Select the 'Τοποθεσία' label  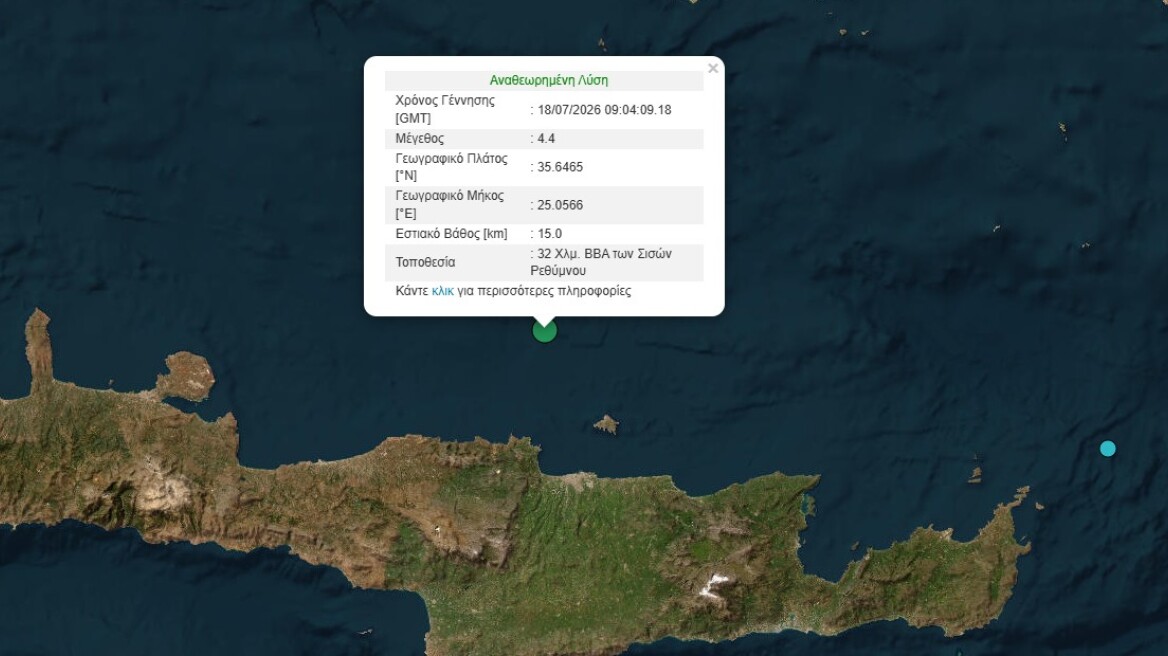pyautogui.click(x=425, y=262)
